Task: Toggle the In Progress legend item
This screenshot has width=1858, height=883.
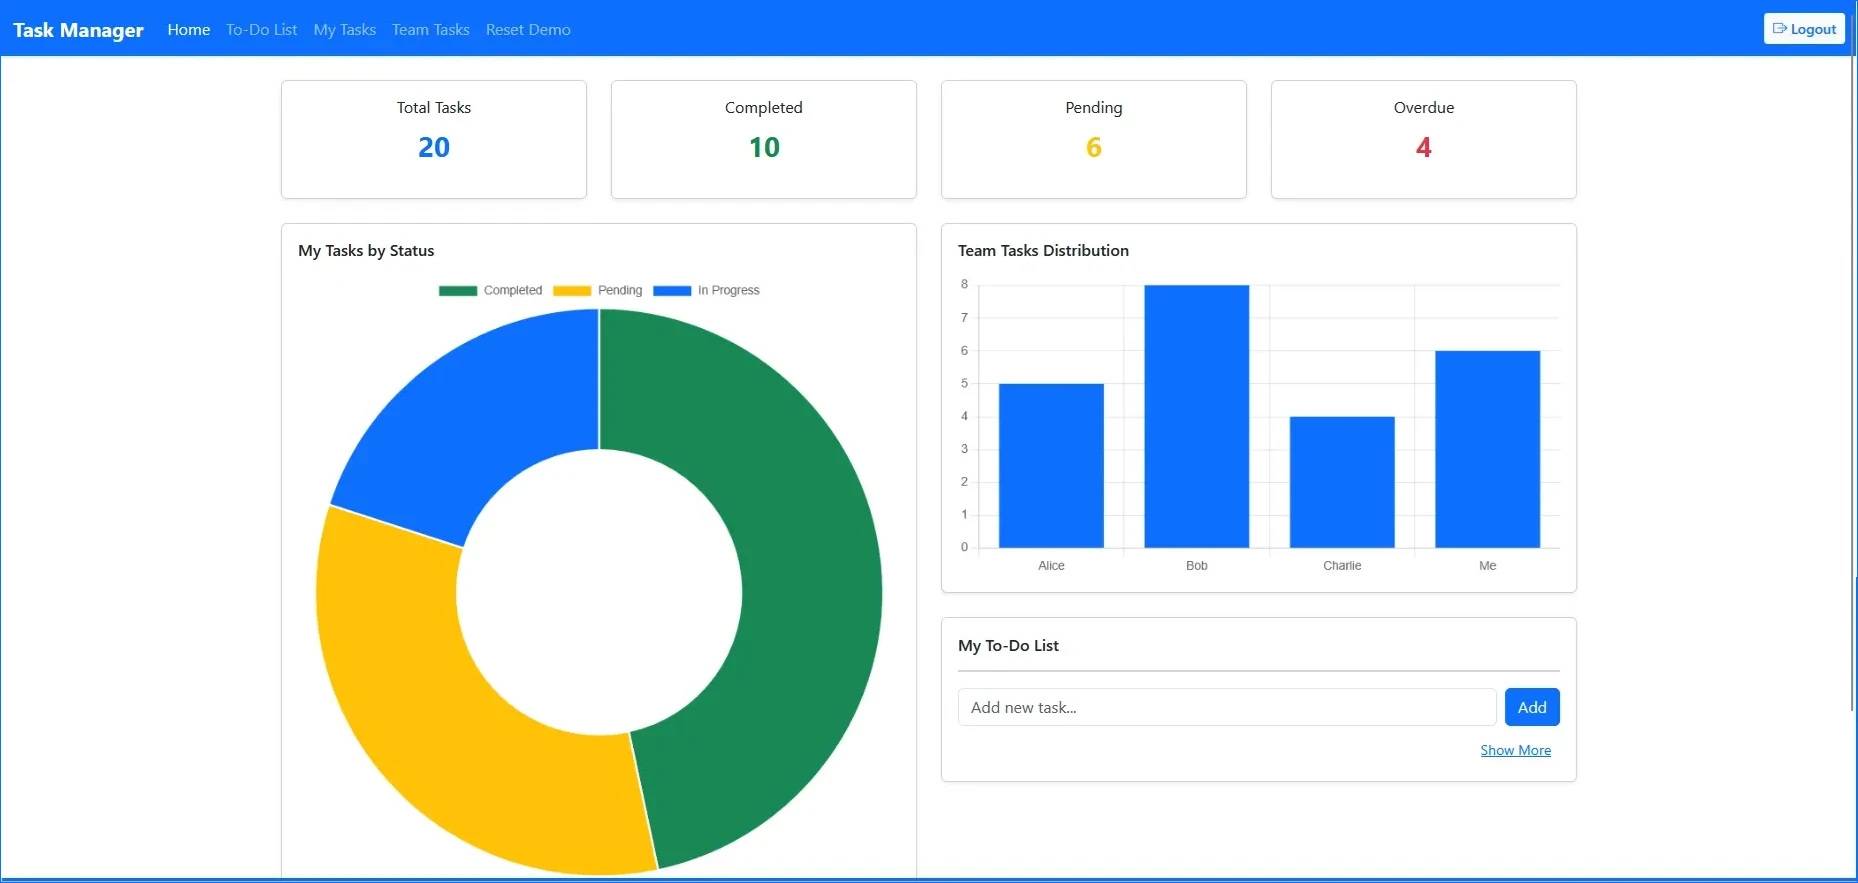Action: point(707,291)
